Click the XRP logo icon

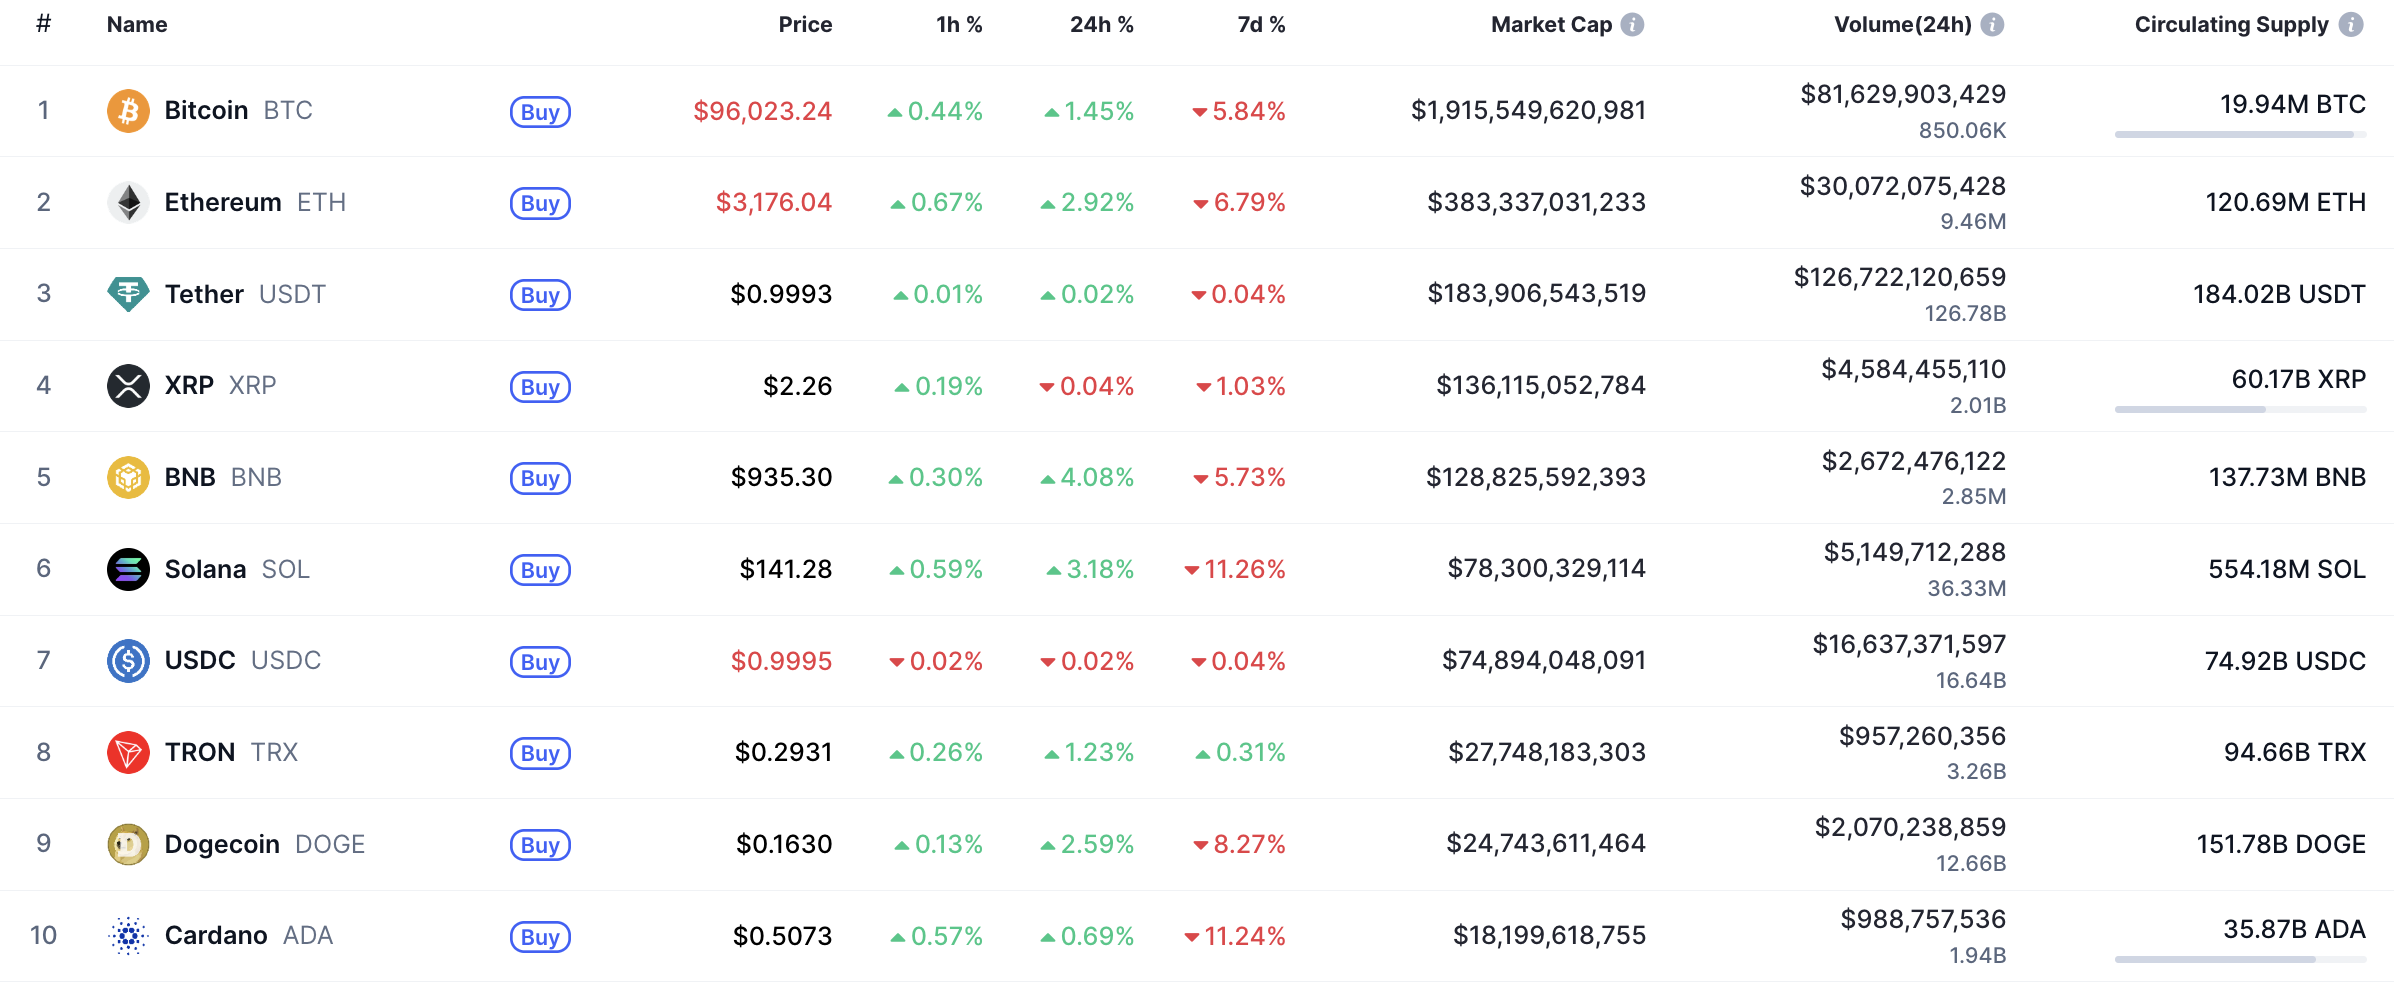(x=128, y=386)
